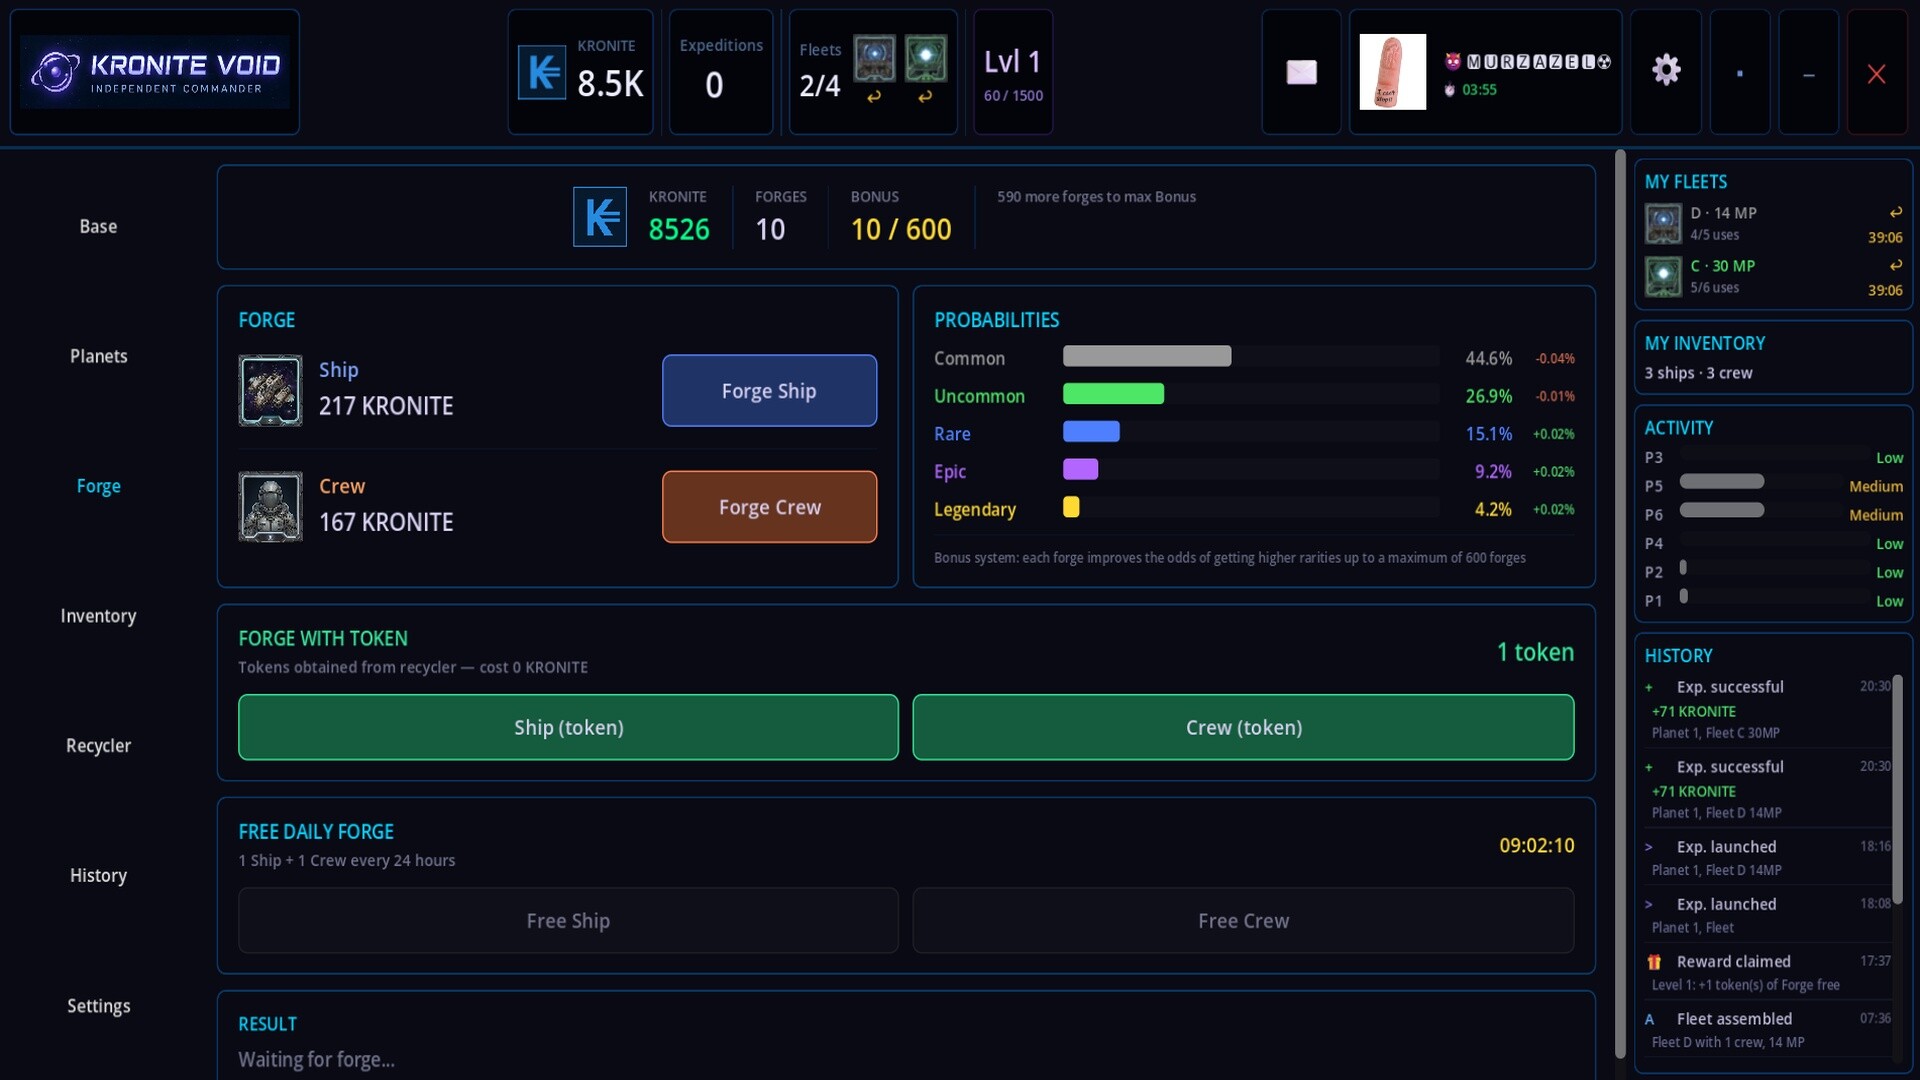The width and height of the screenshot is (1920, 1080).
Task: Click the Lvl 1 level box
Action: [1012, 72]
